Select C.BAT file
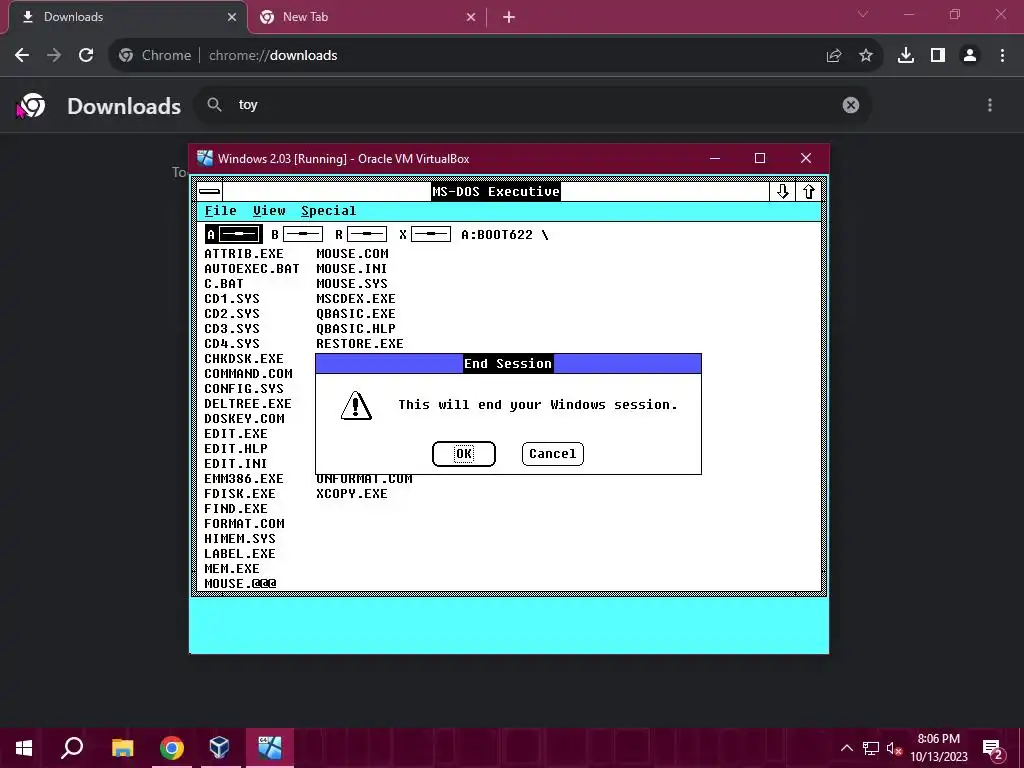 tap(223, 283)
